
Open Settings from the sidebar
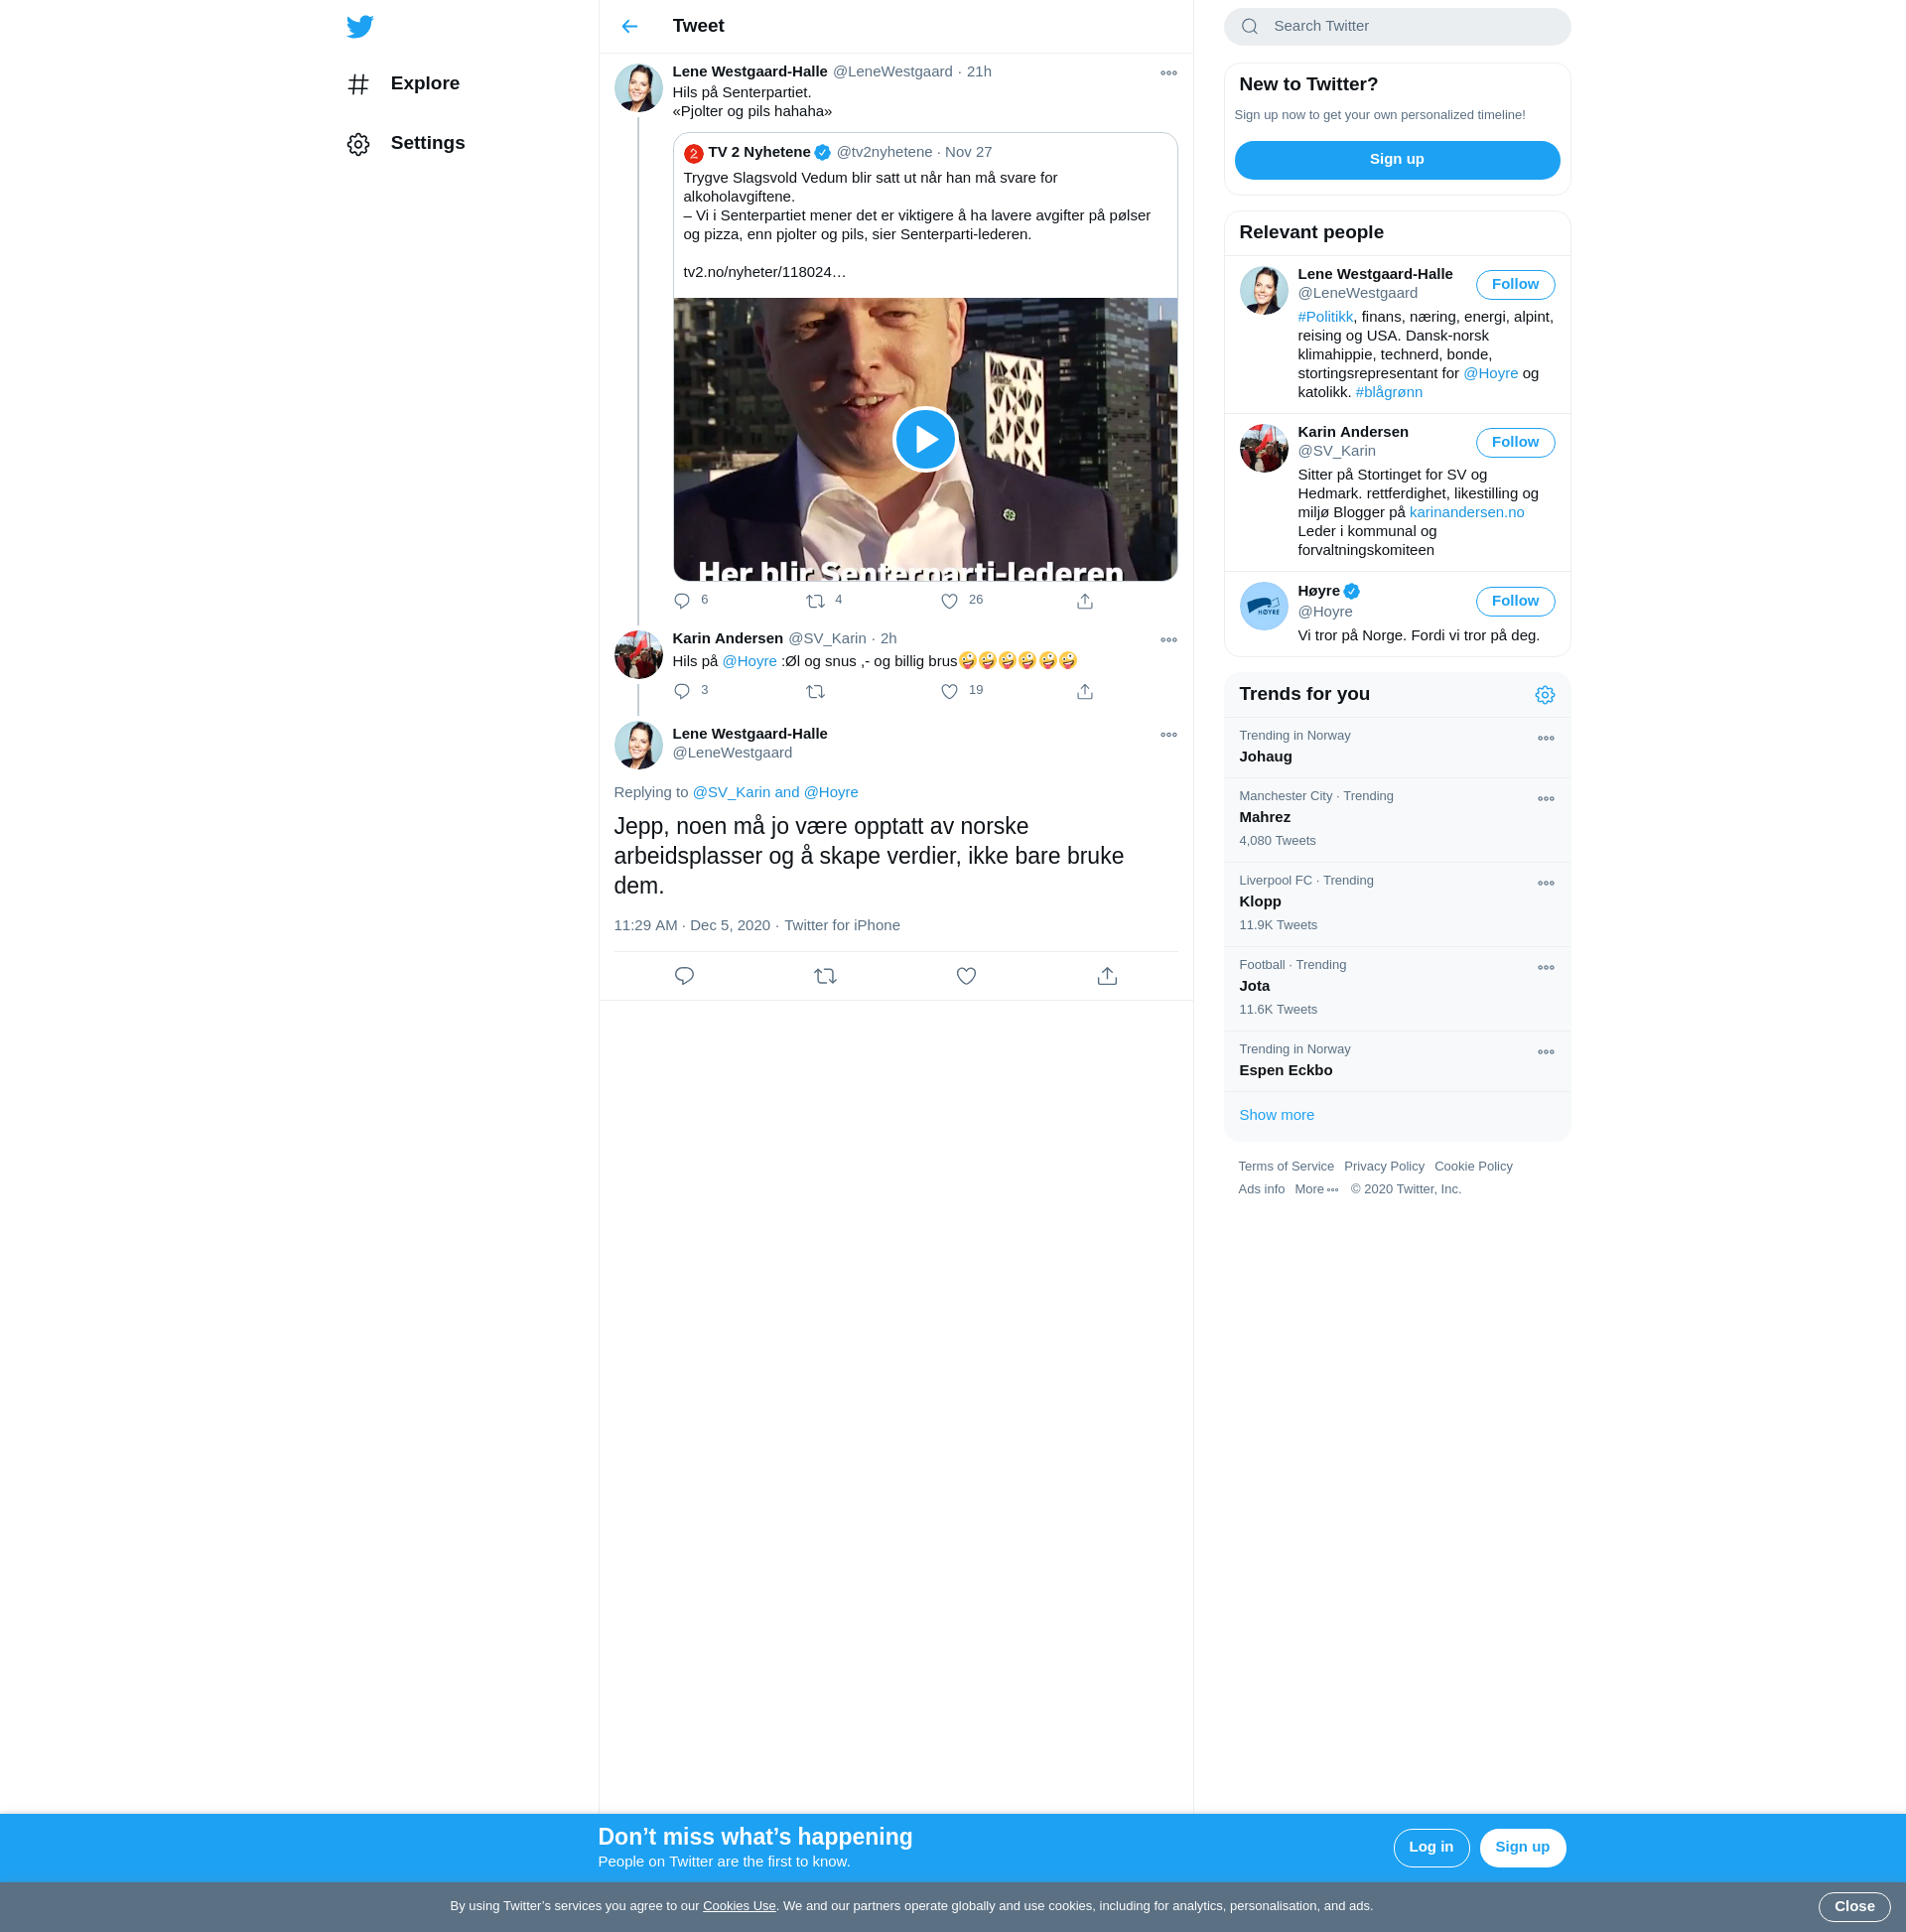click(406, 144)
